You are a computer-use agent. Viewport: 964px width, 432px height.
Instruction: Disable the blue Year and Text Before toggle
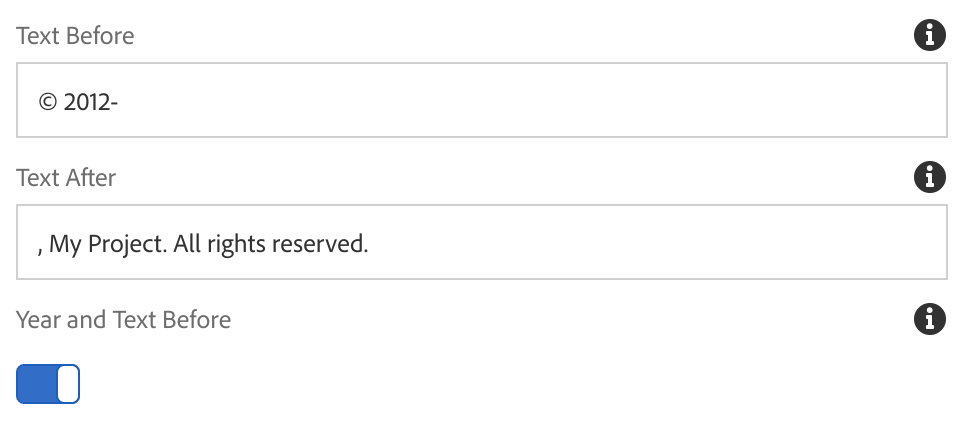48,384
